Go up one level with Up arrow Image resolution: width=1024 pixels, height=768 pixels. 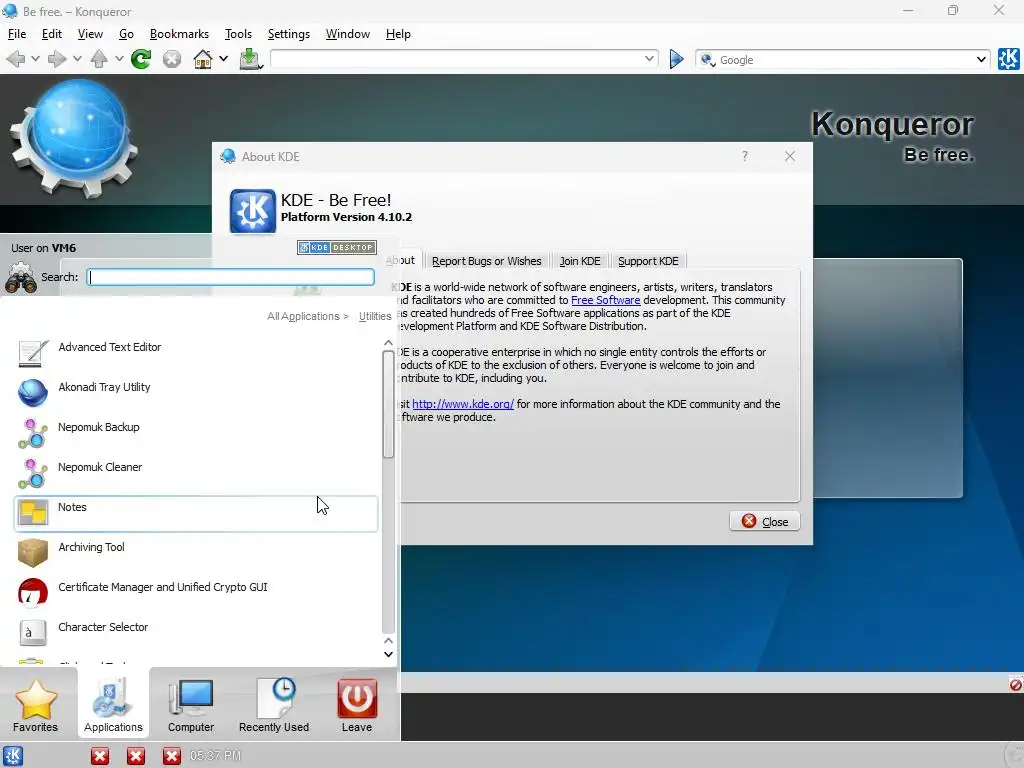pyautogui.click(x=99, y=59)
